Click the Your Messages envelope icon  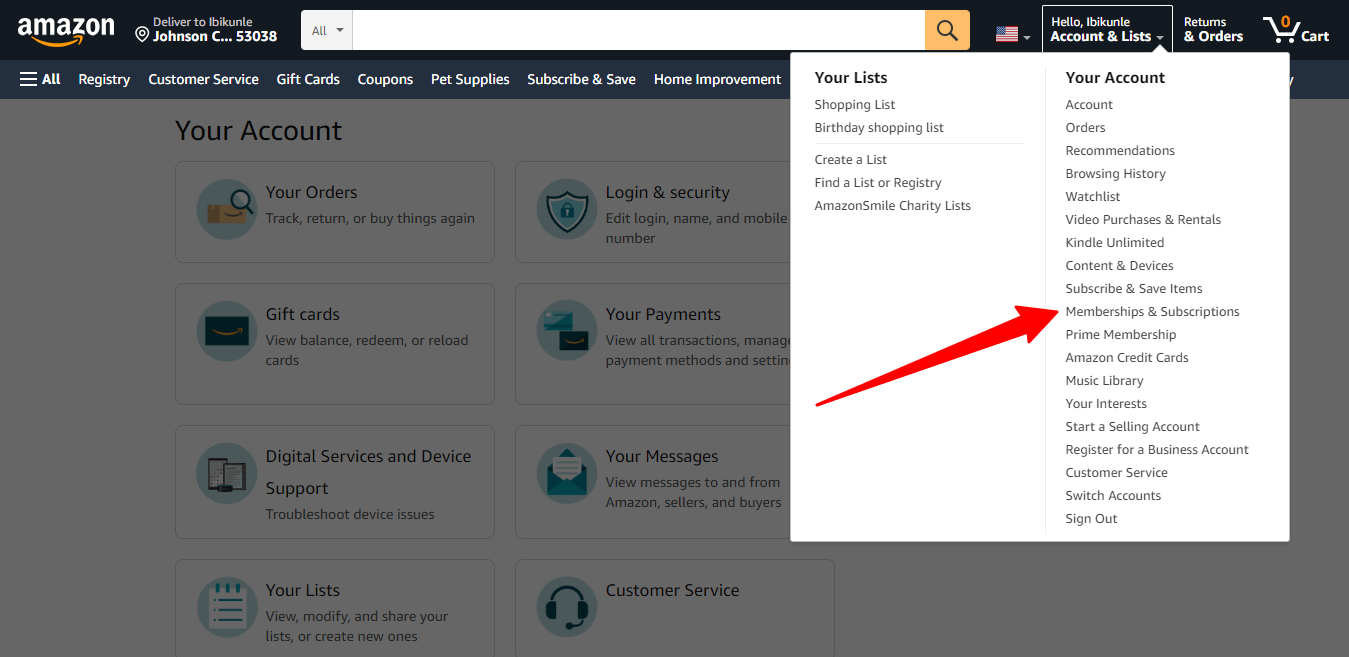click(x=567, y=473)
